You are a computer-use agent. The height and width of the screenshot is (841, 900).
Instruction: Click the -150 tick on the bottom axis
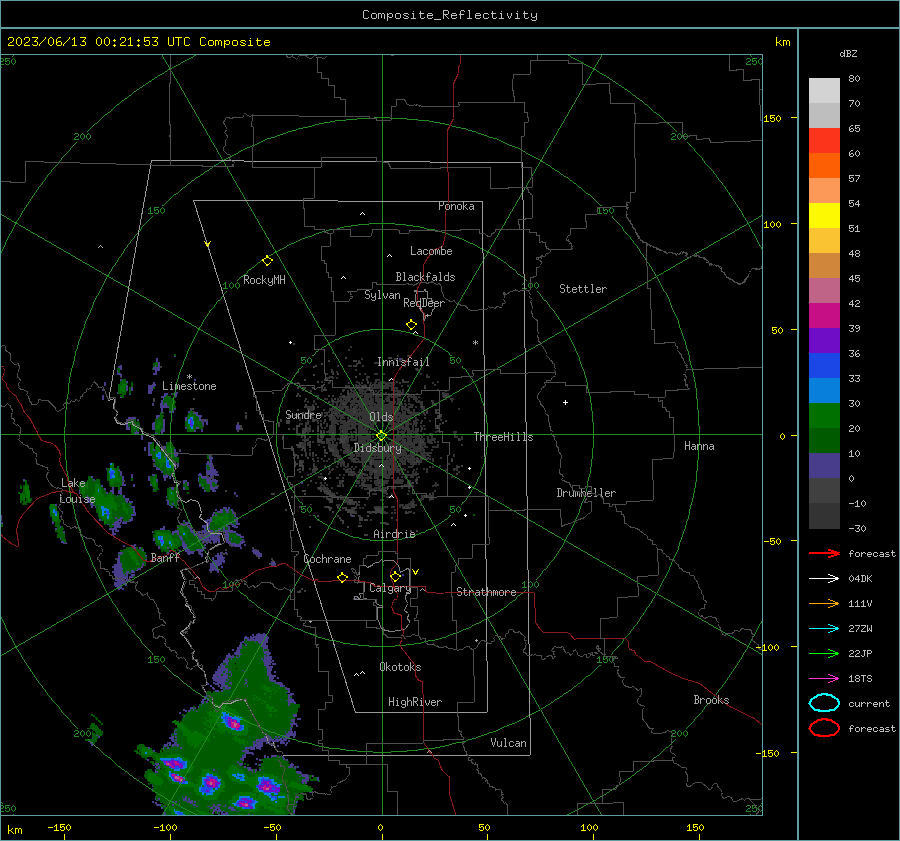(59, 827)
